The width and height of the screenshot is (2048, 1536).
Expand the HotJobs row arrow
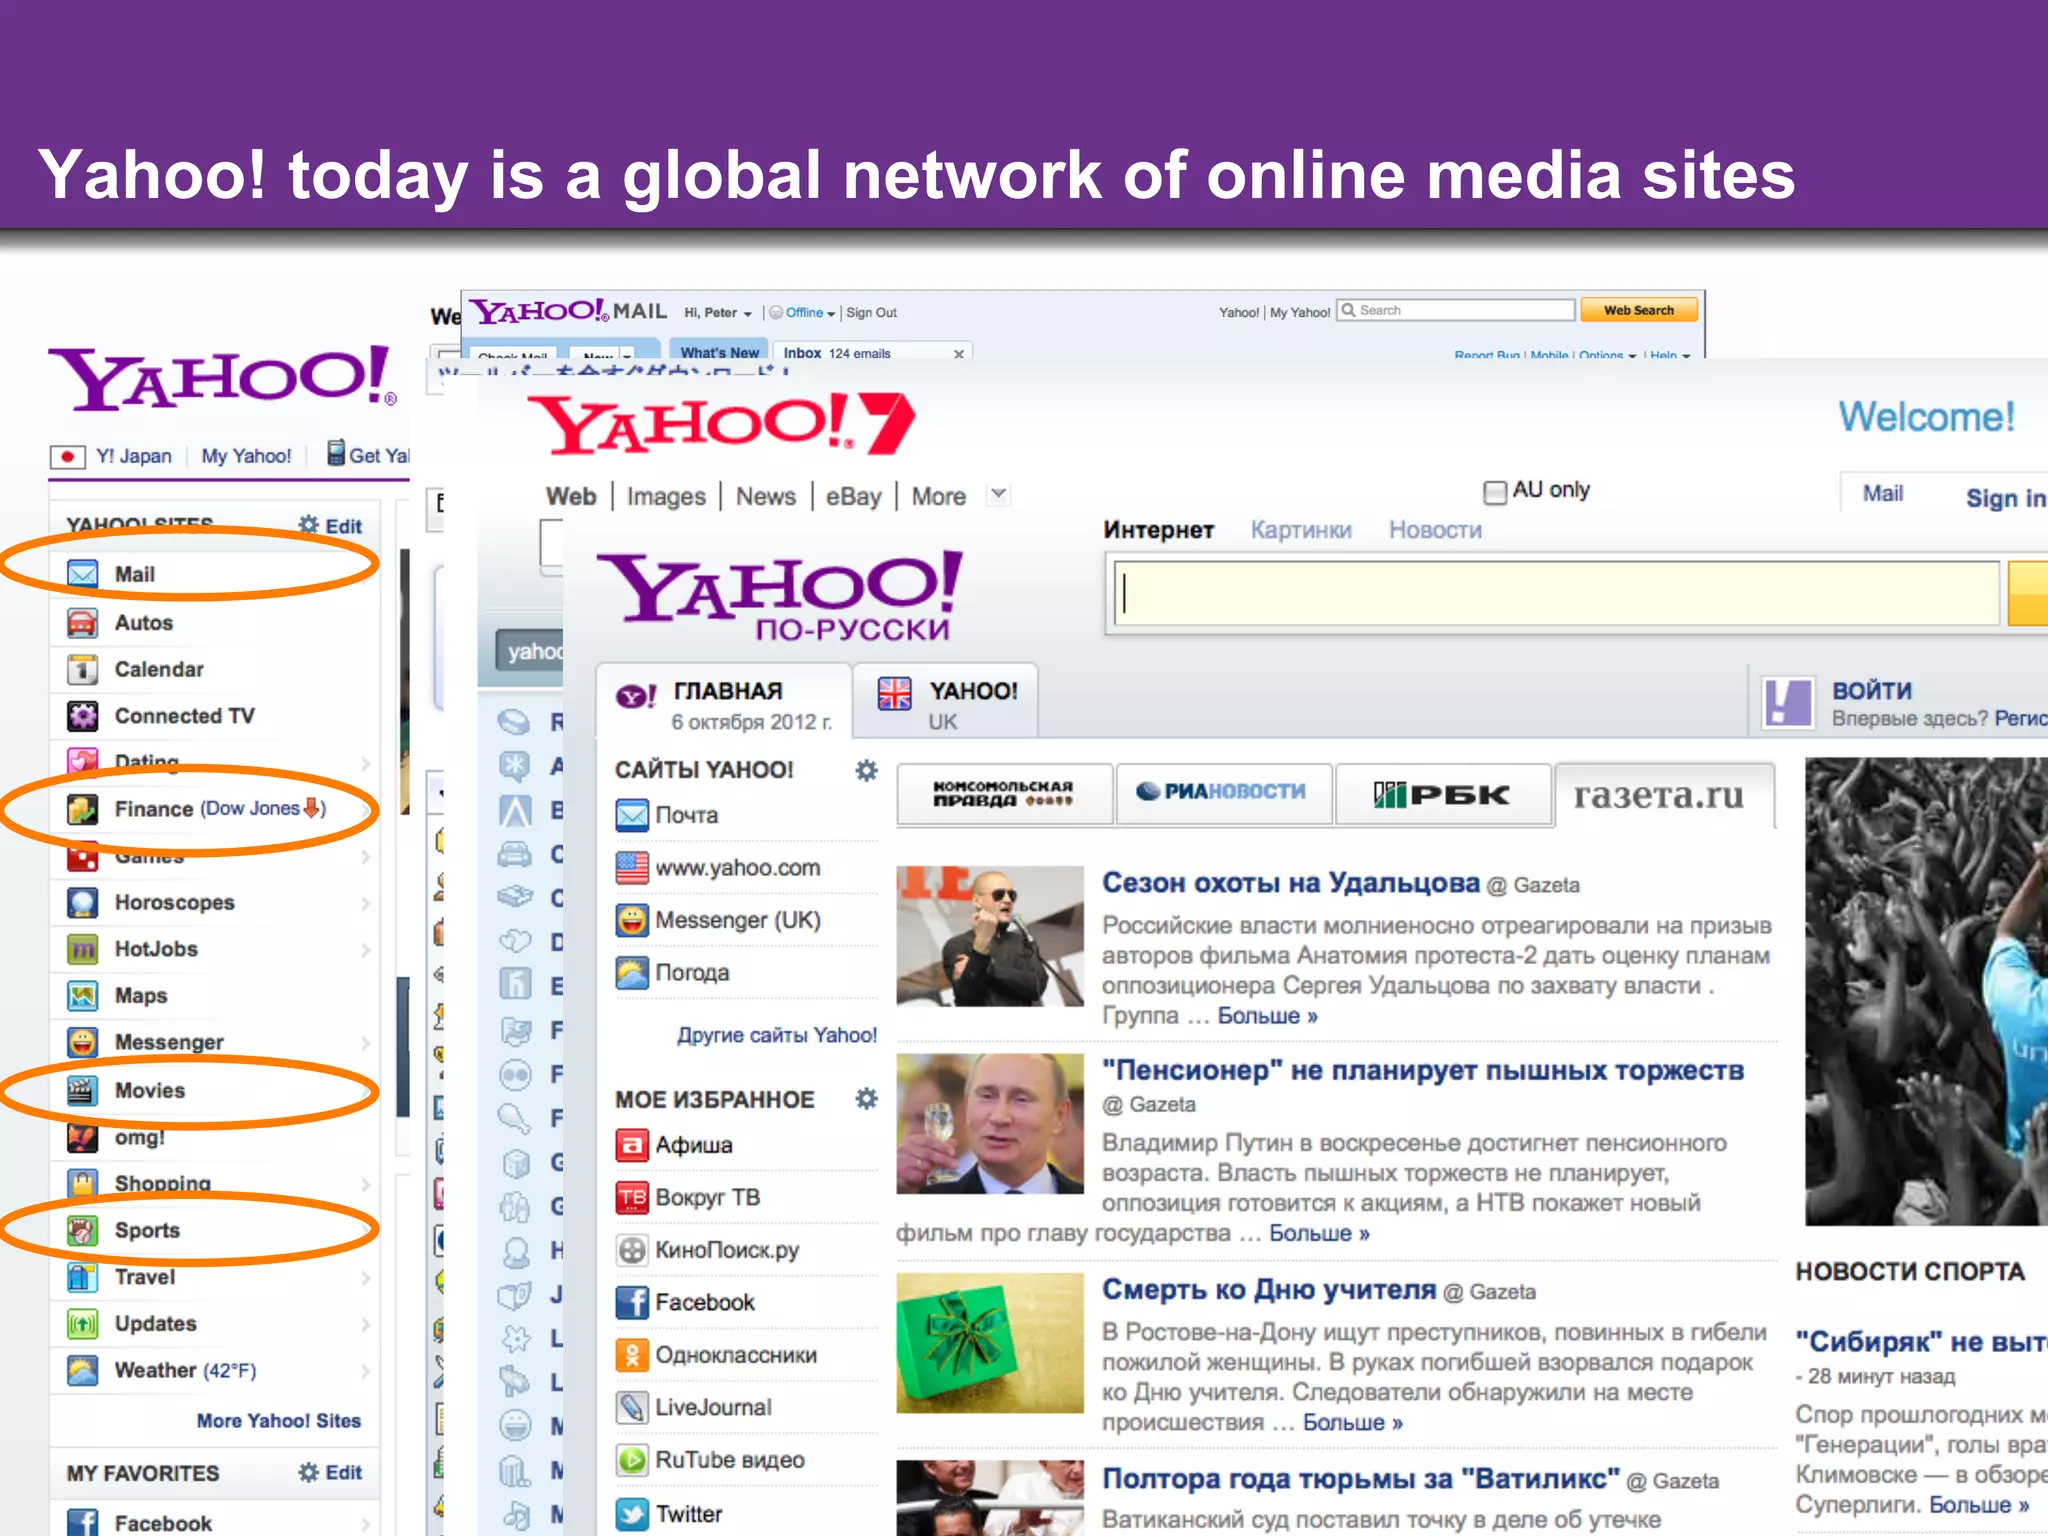click(365, 950)
